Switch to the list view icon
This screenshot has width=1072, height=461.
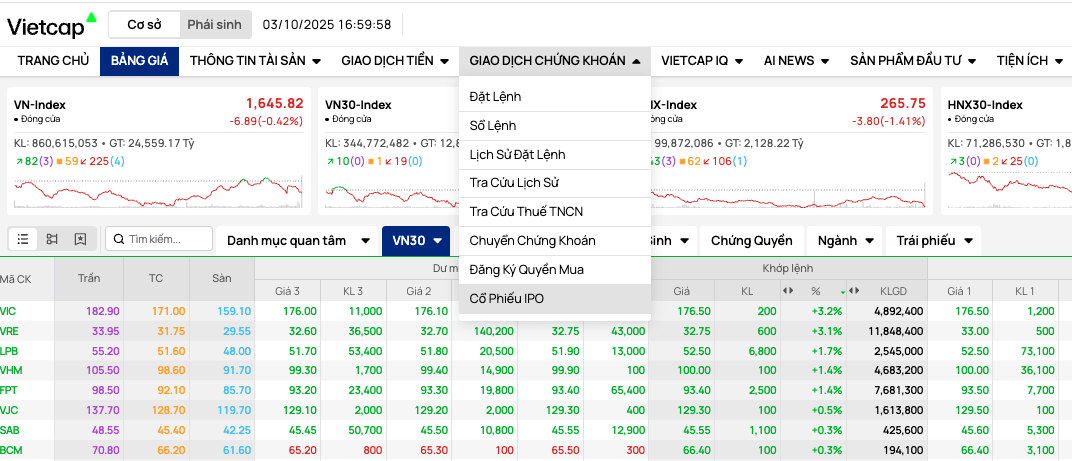23,240
